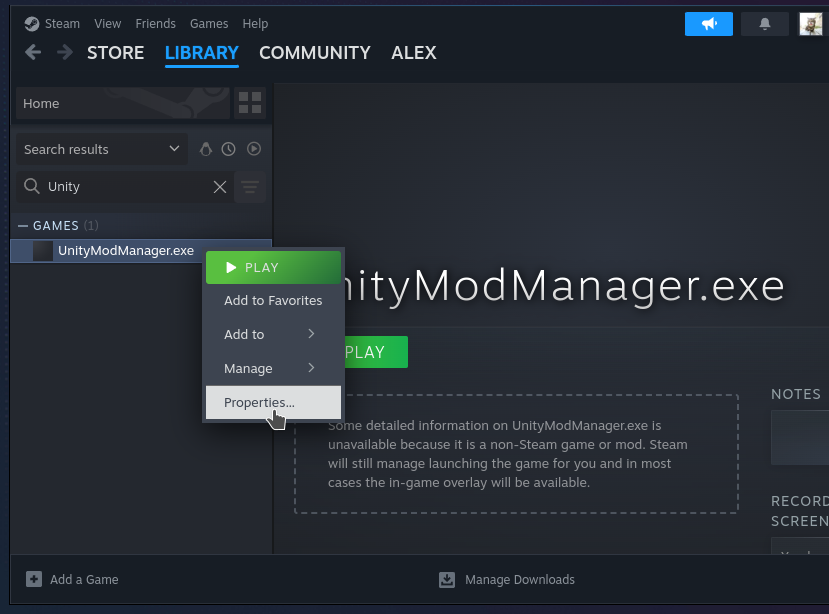This screenshot has height=614, width=829.
Task: Open the View menu
Action: (108, 24)
